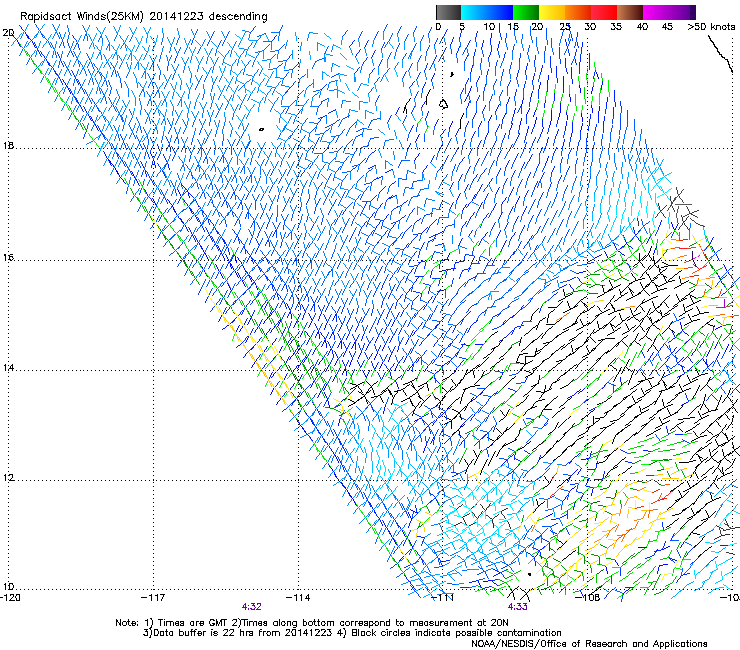This screenshot has width=740, height=650.
Task: Click the "NOAA/NESDIS/Office of Research and Applications" credit
Action: click(589, 644)
